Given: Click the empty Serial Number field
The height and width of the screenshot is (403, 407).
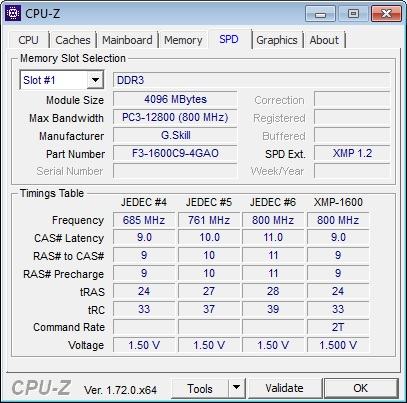Looking at the screenshot, I should point(175,171).
